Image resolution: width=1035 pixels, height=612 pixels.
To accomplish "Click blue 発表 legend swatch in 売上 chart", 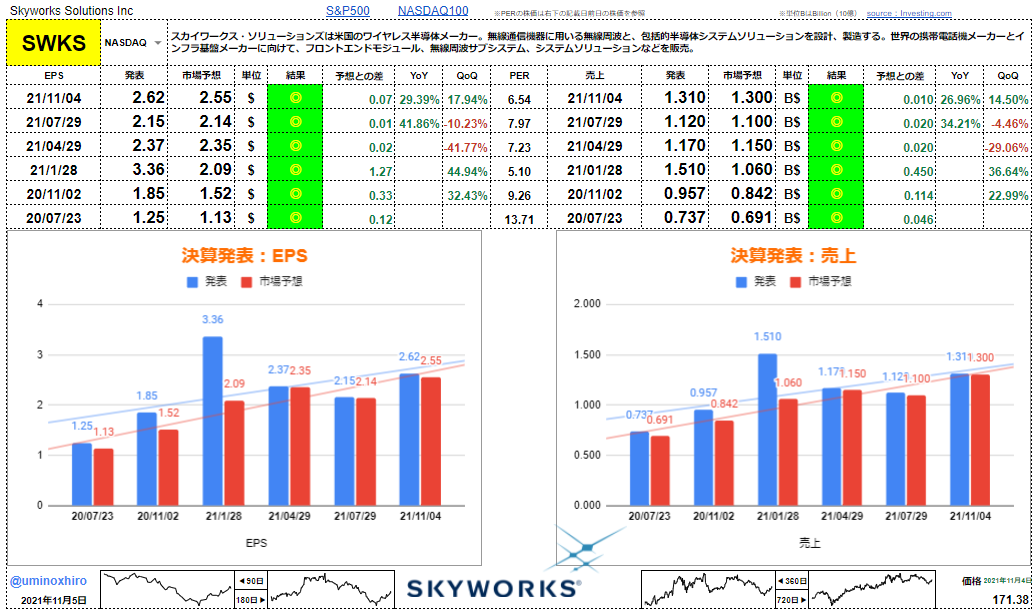I will (741, 282).
